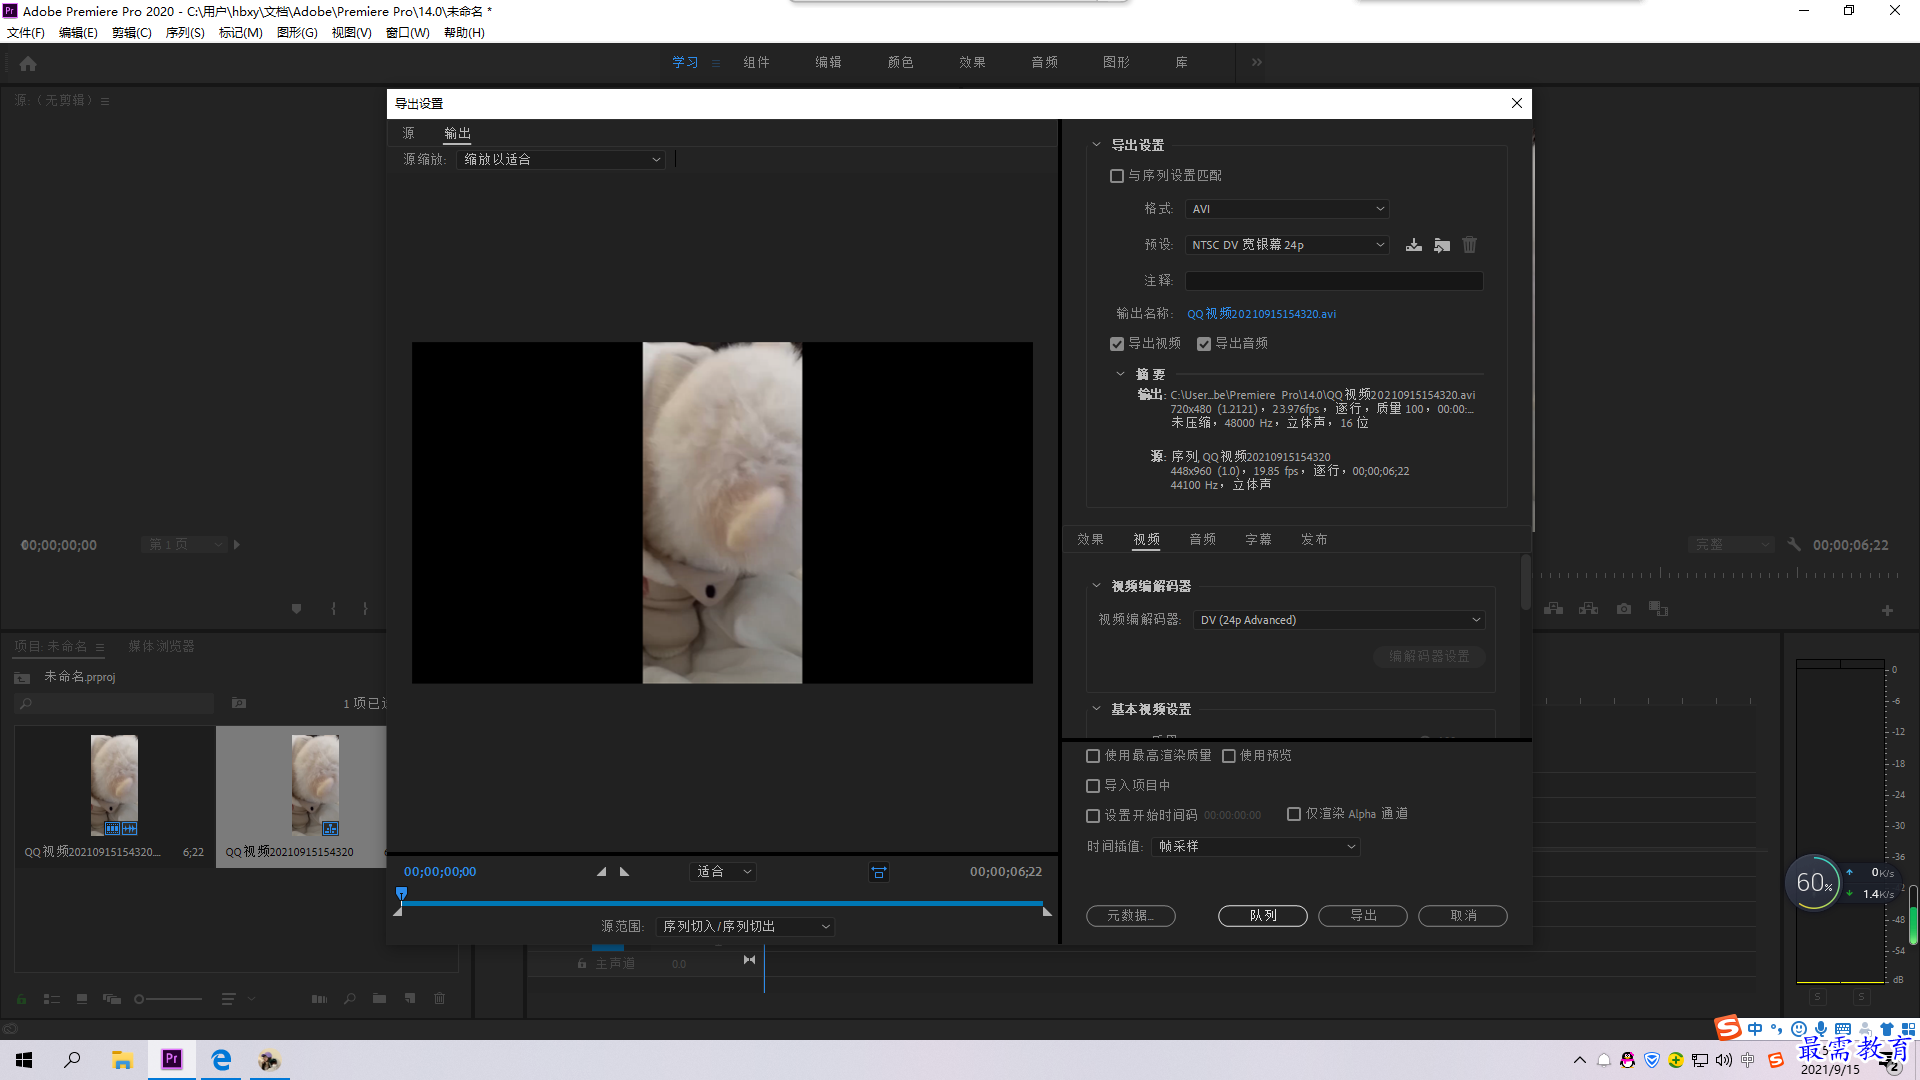Click the project list view icon
1920x1080 pixels.
(x=52, y=999)
